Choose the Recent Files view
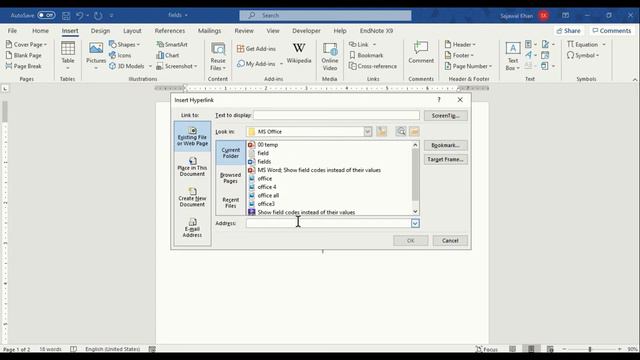Image resolution: width=640 pixels, height=360 pixels. pyautogui.click(x=231, y=202)
